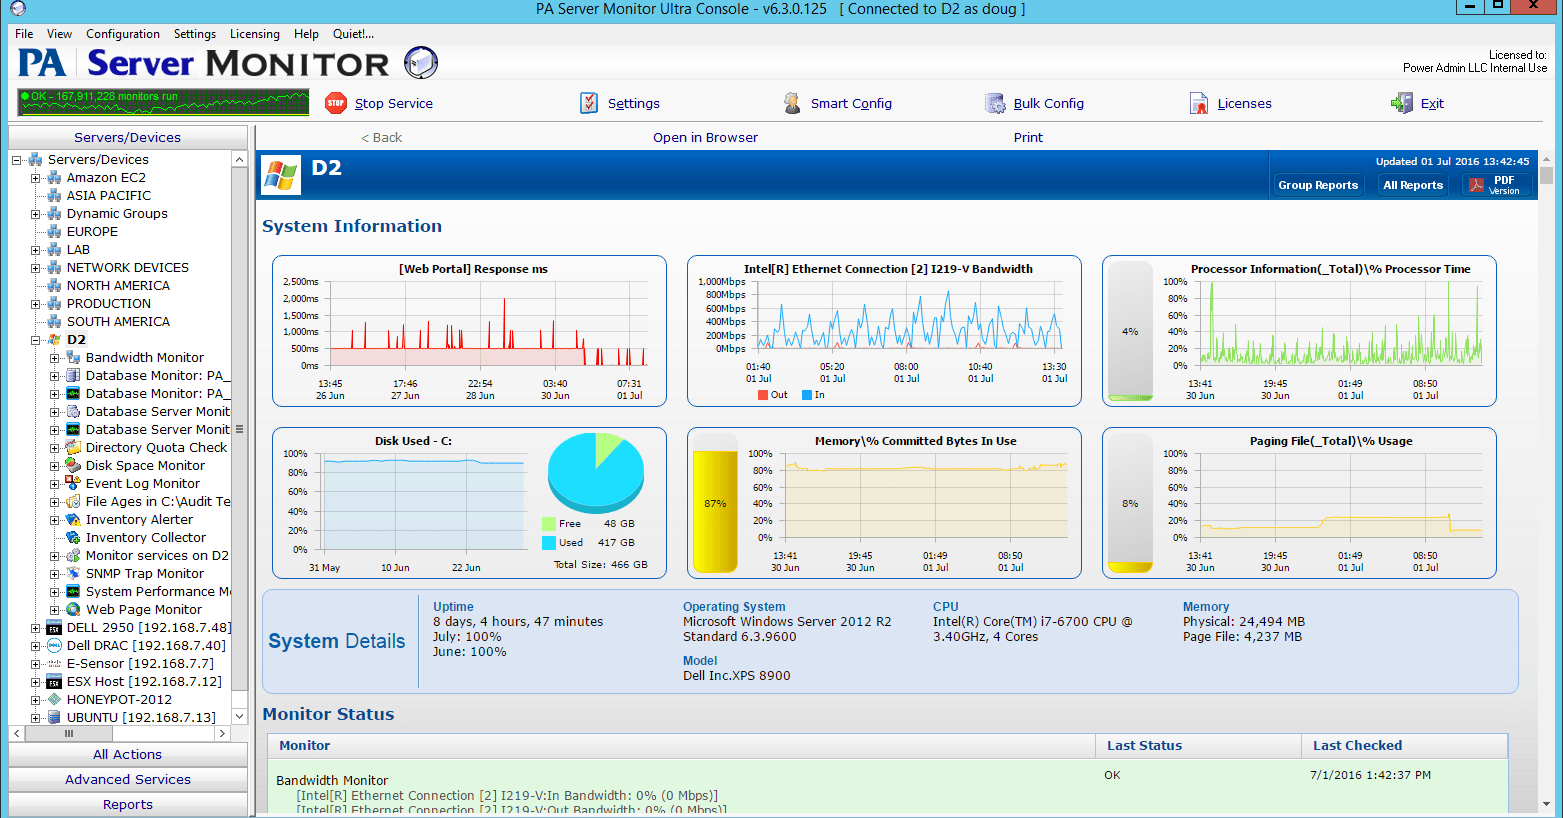The image size is (1563, 818).
Task: Click the Monitor services on D2 icon
Action: click(73, 555)
